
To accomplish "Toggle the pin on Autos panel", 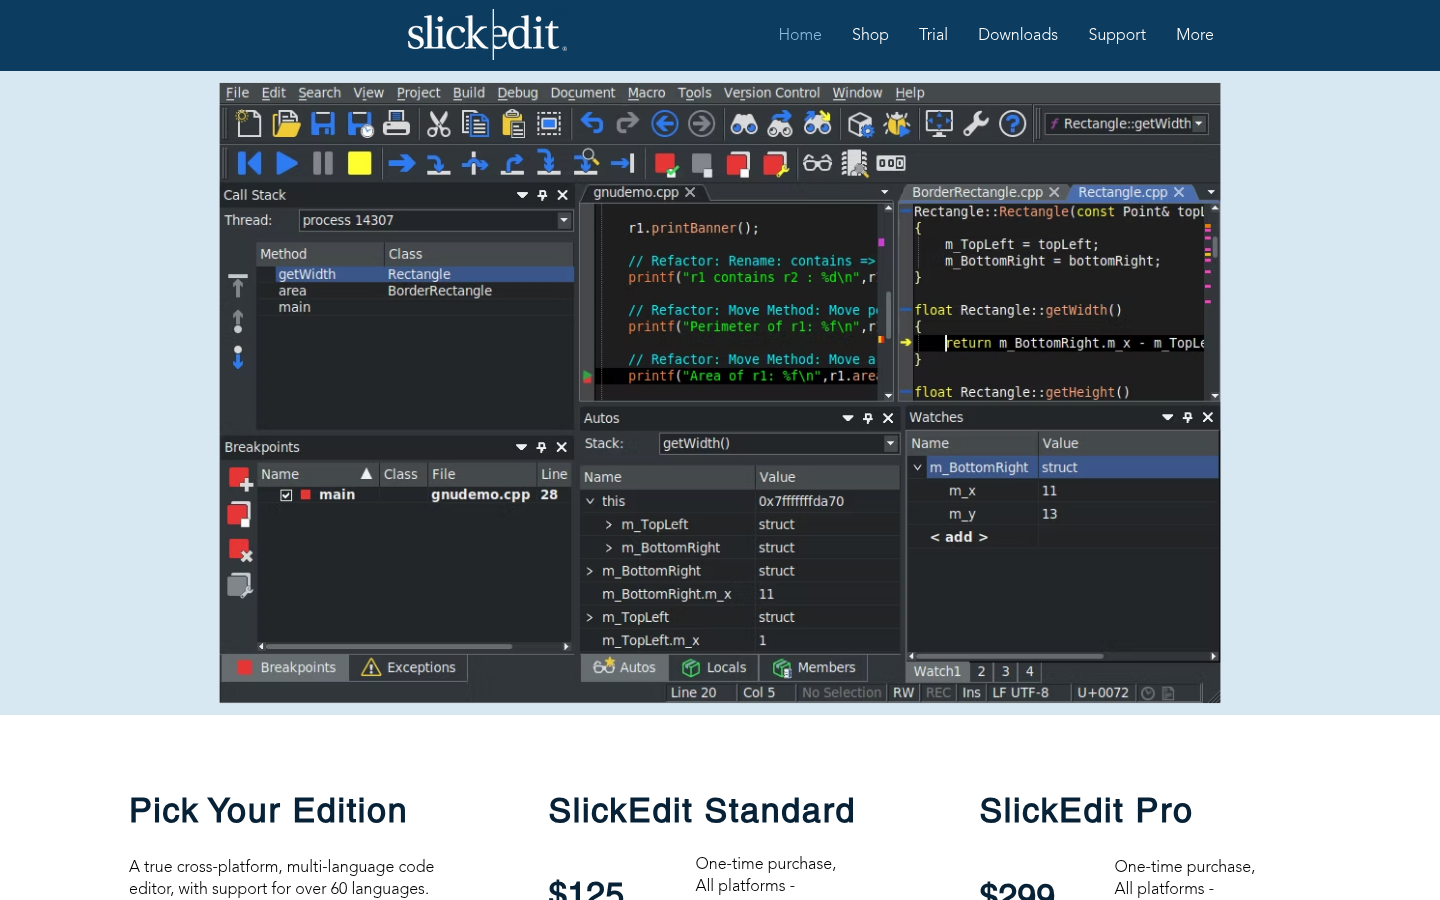I will click(x=867, y=418).
